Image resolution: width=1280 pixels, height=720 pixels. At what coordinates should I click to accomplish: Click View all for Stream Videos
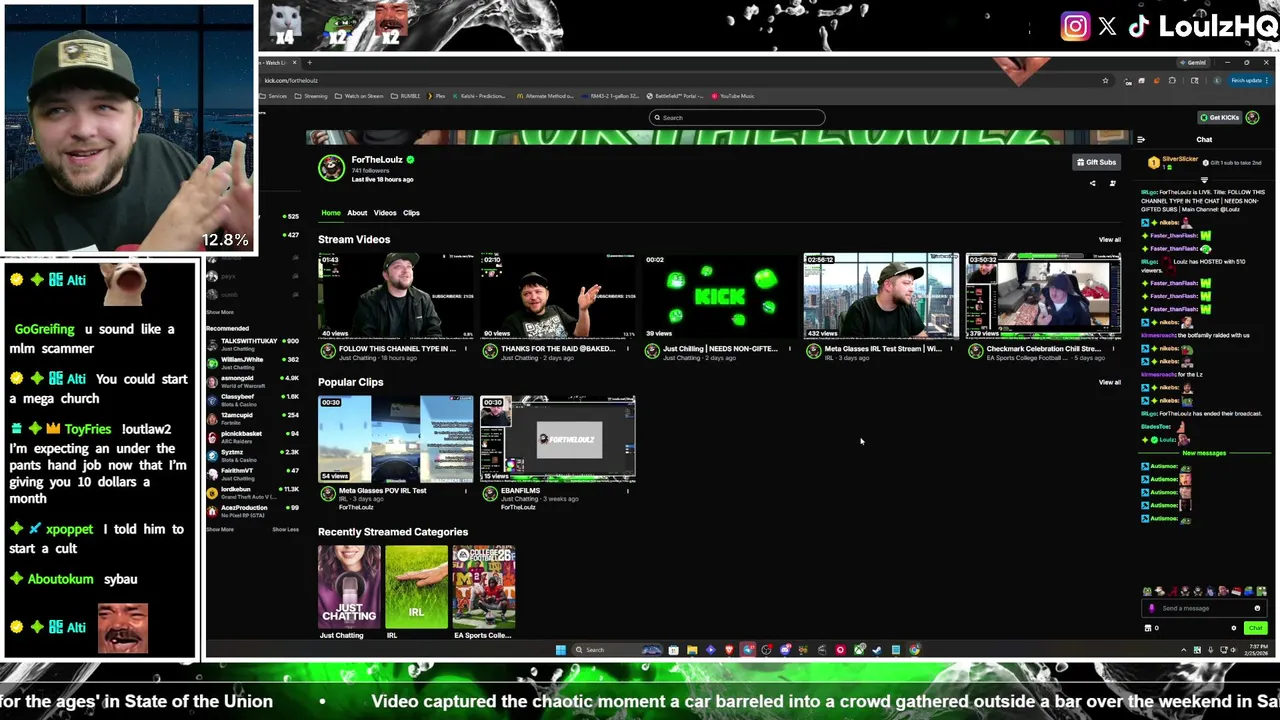pyautogui.click(x=1110, y=240)
